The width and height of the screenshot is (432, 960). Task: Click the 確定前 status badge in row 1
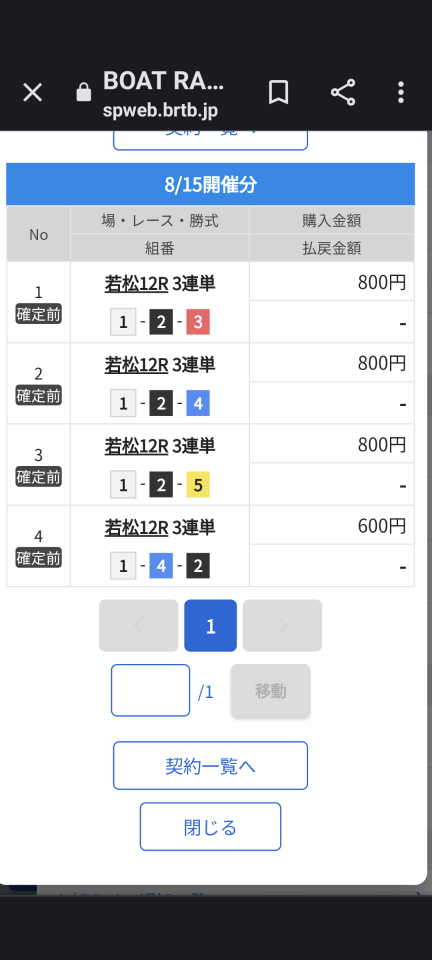click(39, 315)
